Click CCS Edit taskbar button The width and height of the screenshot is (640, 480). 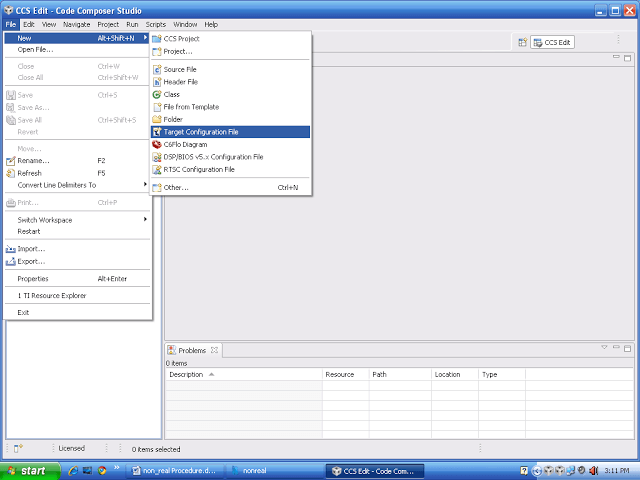pos(375,471)
